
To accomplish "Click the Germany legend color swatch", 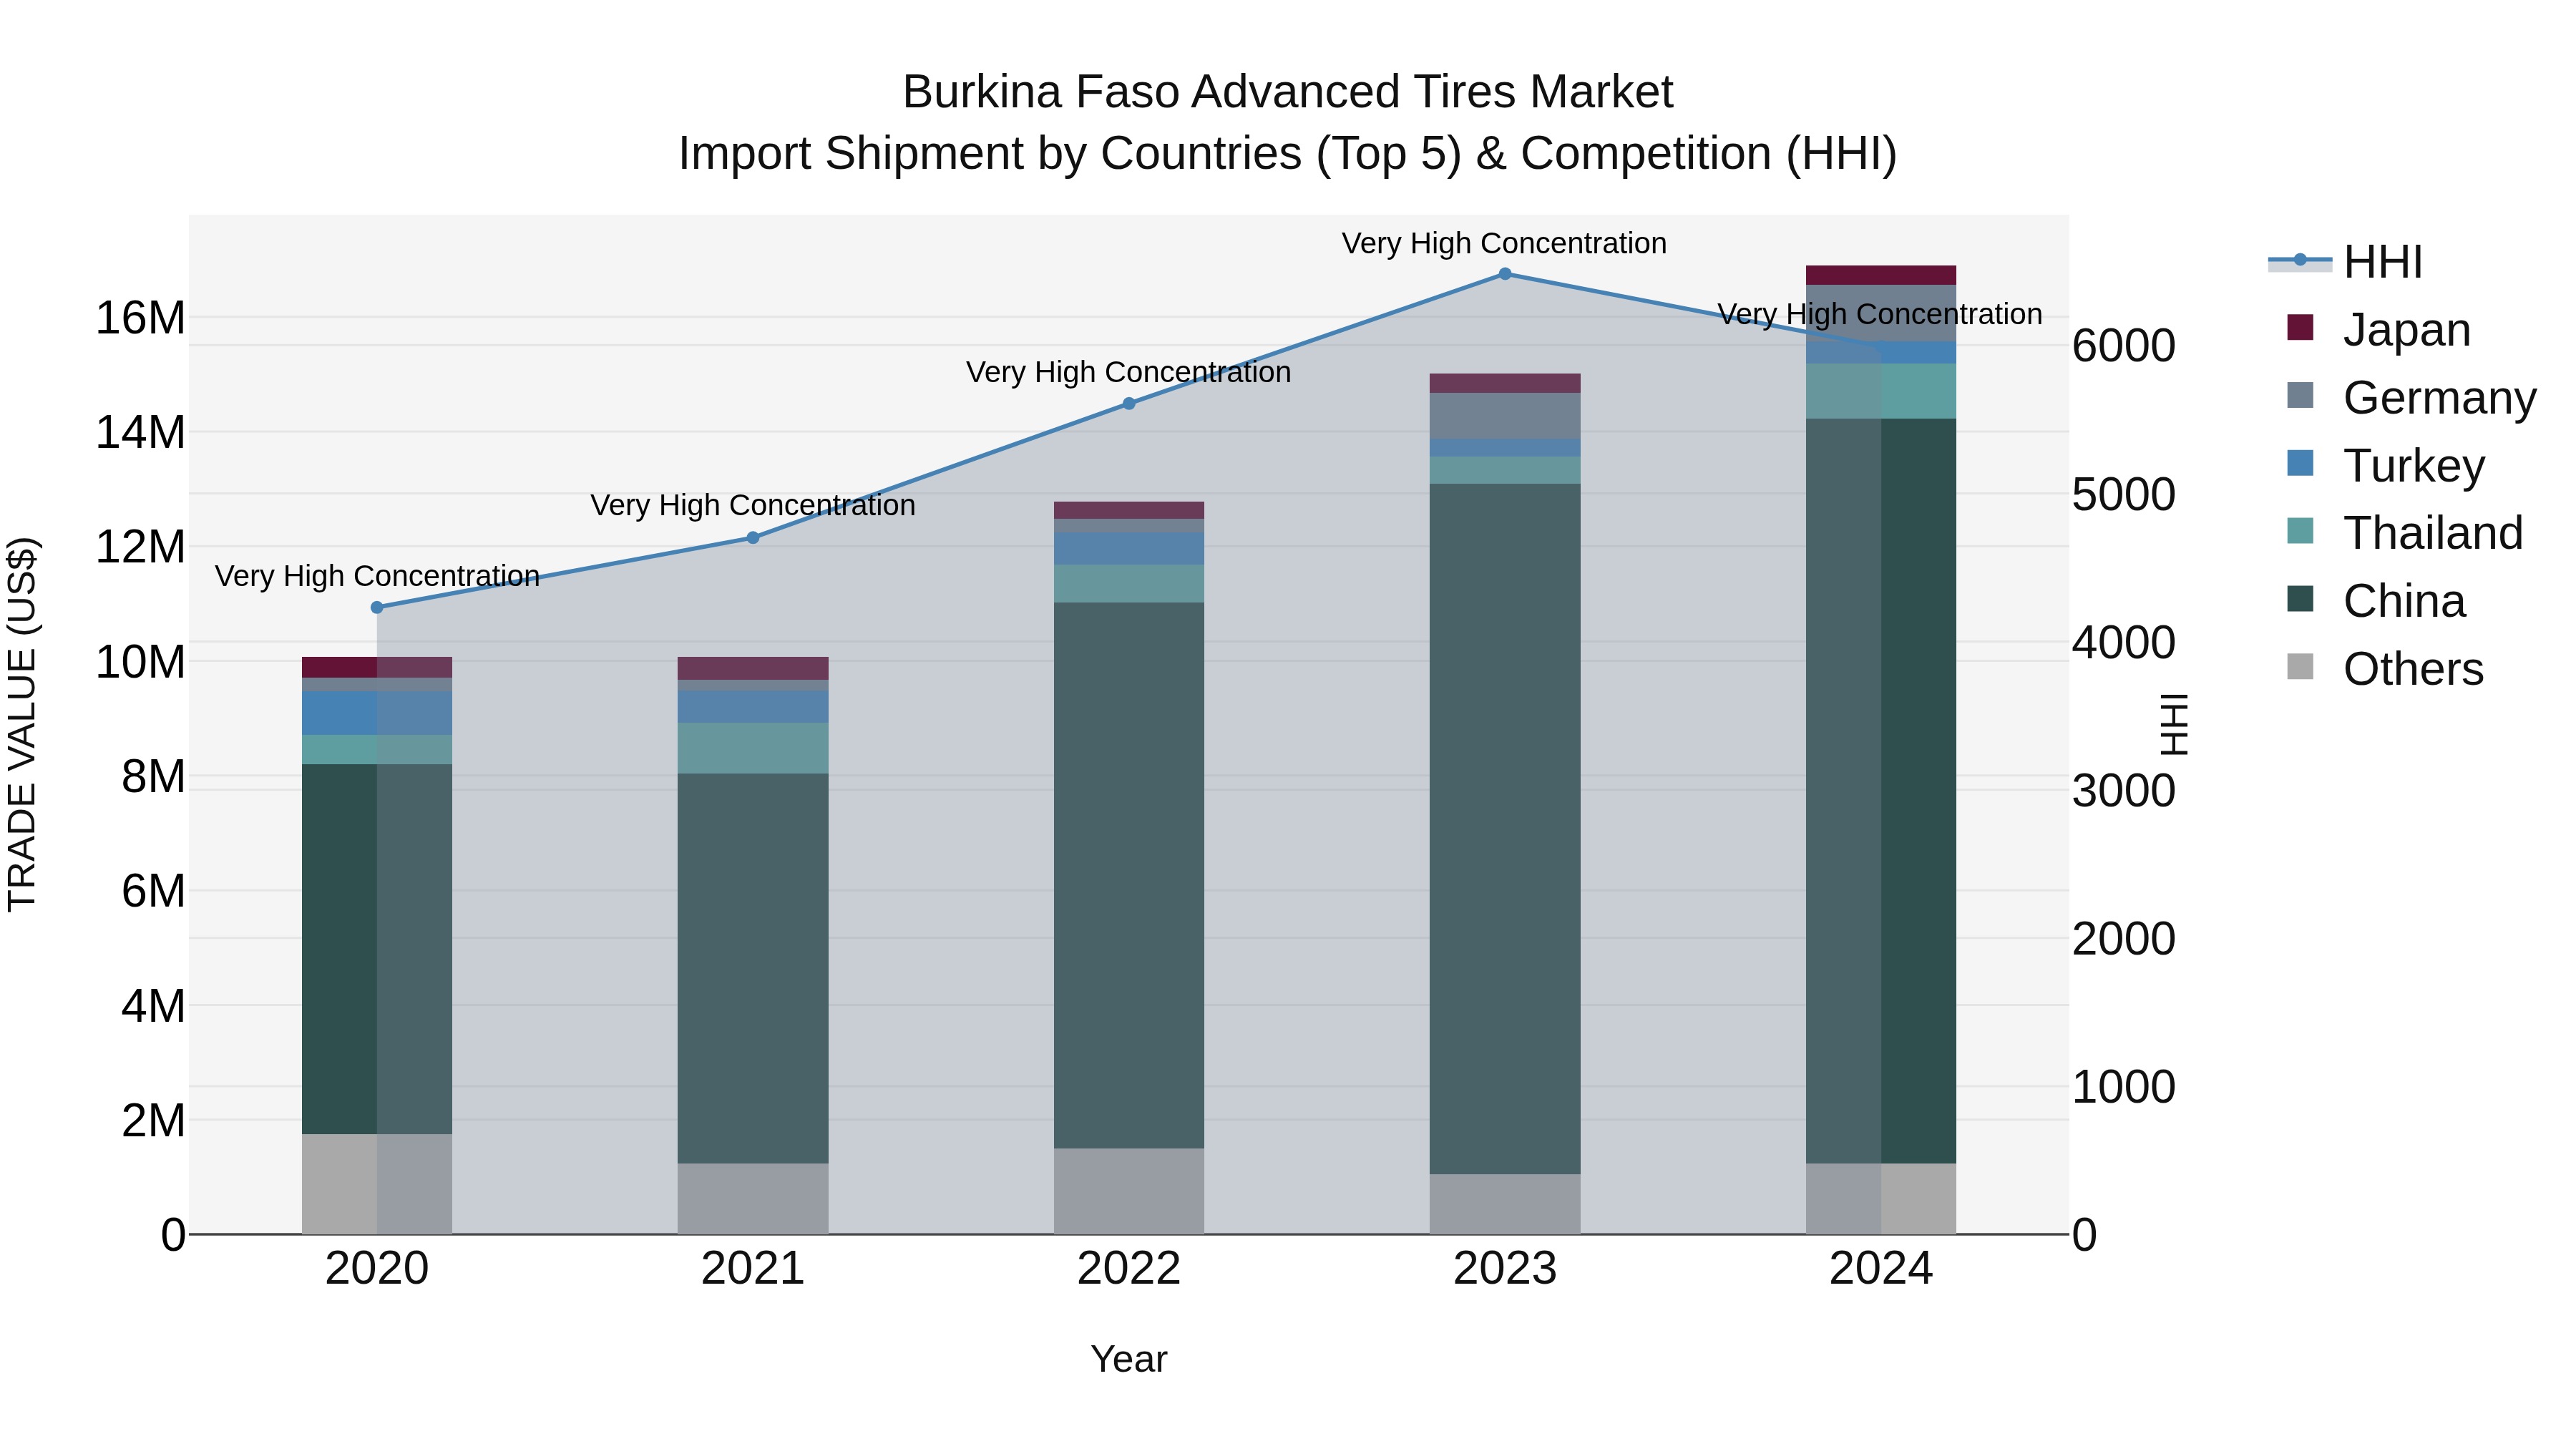I will 2300,396.
